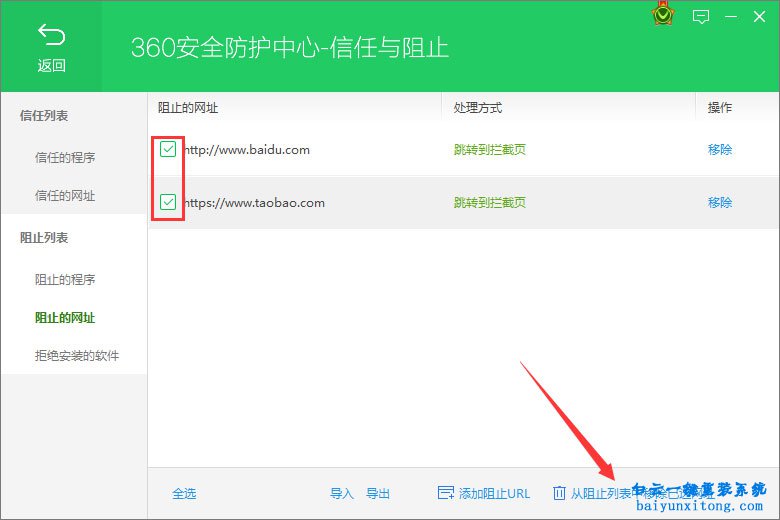Minimize the 360 security window
The width and height of the screenshot is (780, 520).
pos(731,16)
